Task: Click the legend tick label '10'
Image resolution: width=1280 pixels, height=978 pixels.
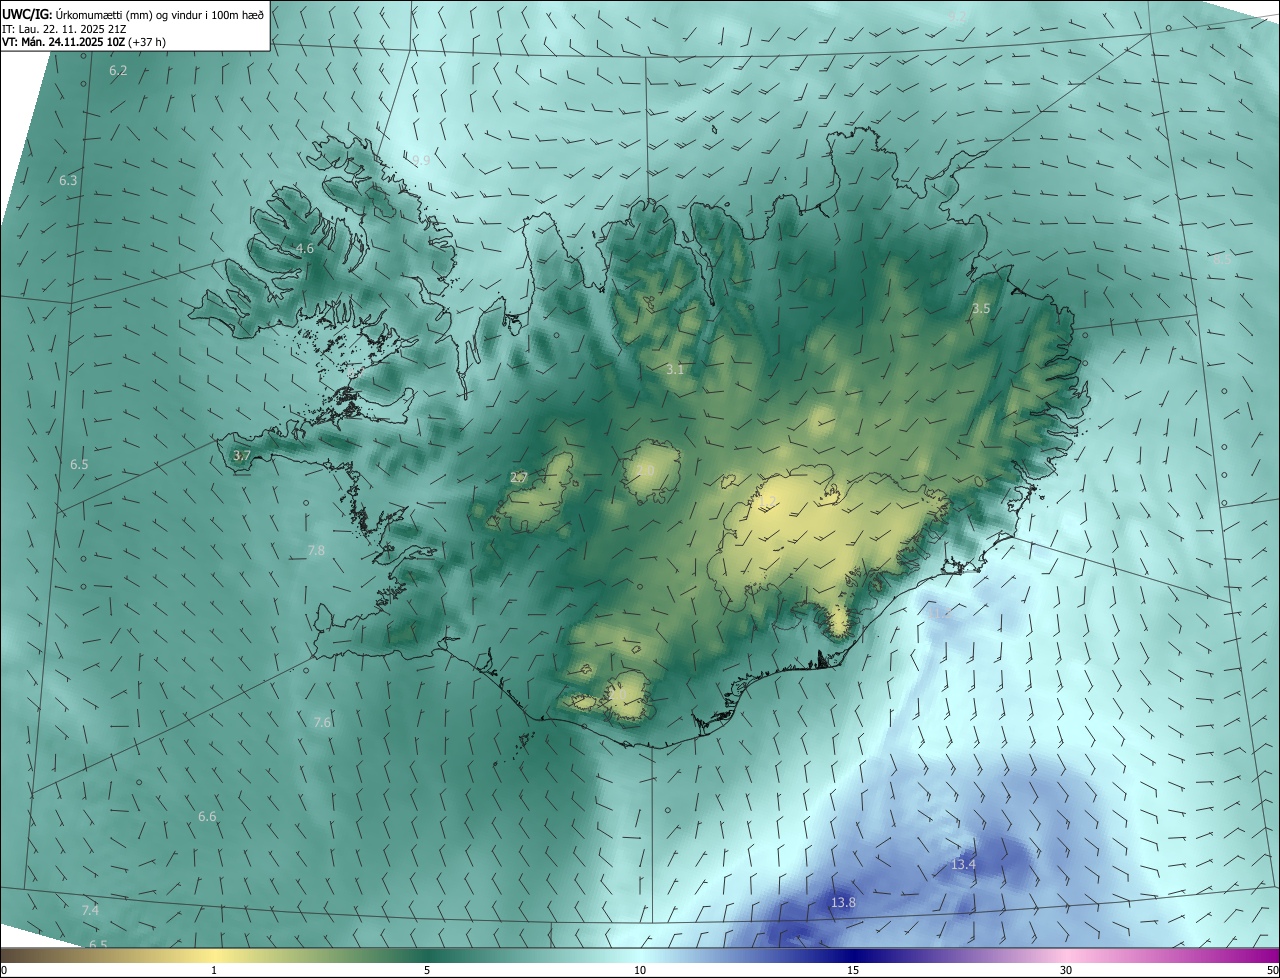Action: point(640,970)
